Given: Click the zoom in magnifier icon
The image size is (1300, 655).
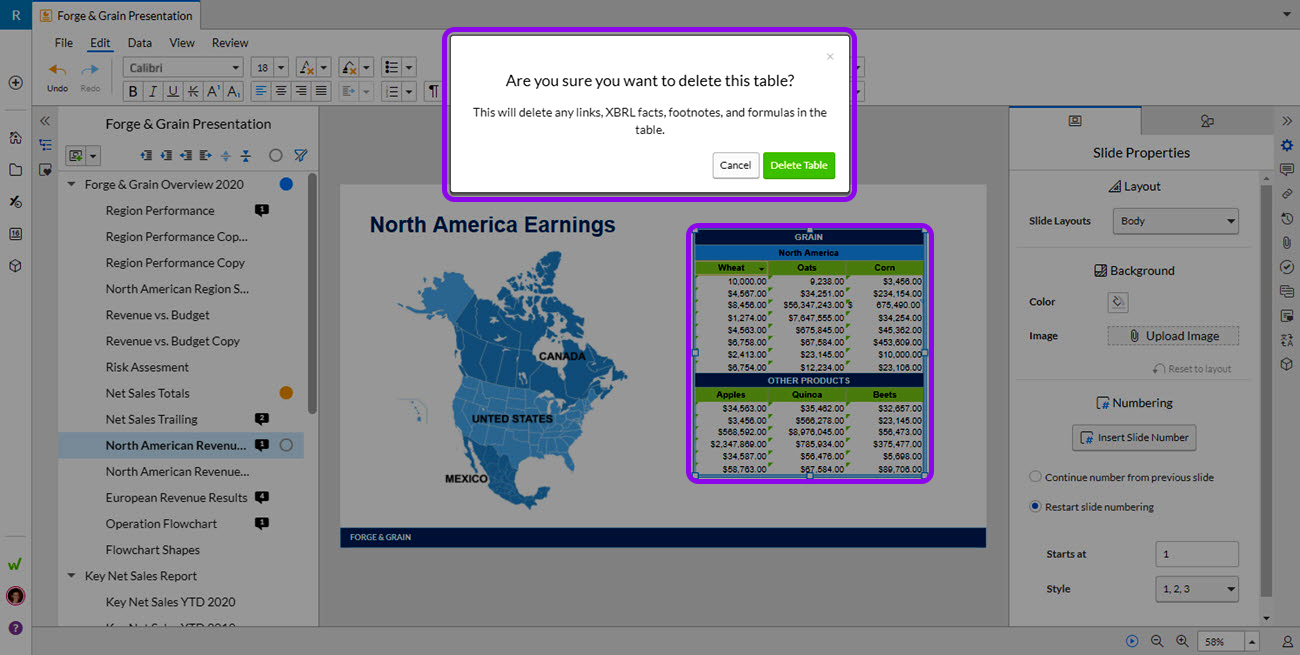Looking at the screenshot, I should tap(1181, 641).
